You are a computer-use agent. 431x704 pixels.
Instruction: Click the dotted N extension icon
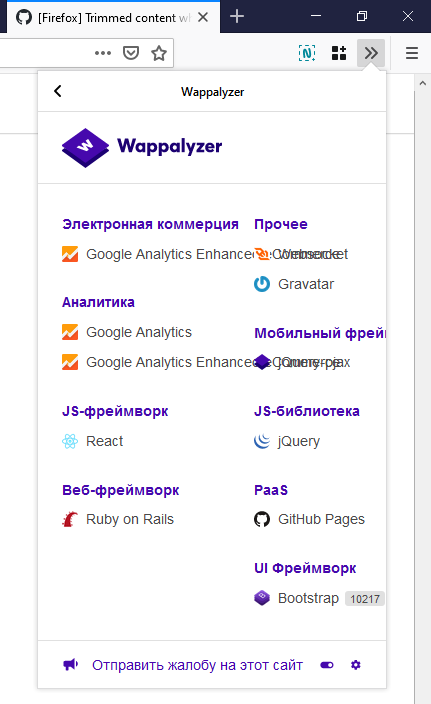pyautogui.click(x=307, y=53)
